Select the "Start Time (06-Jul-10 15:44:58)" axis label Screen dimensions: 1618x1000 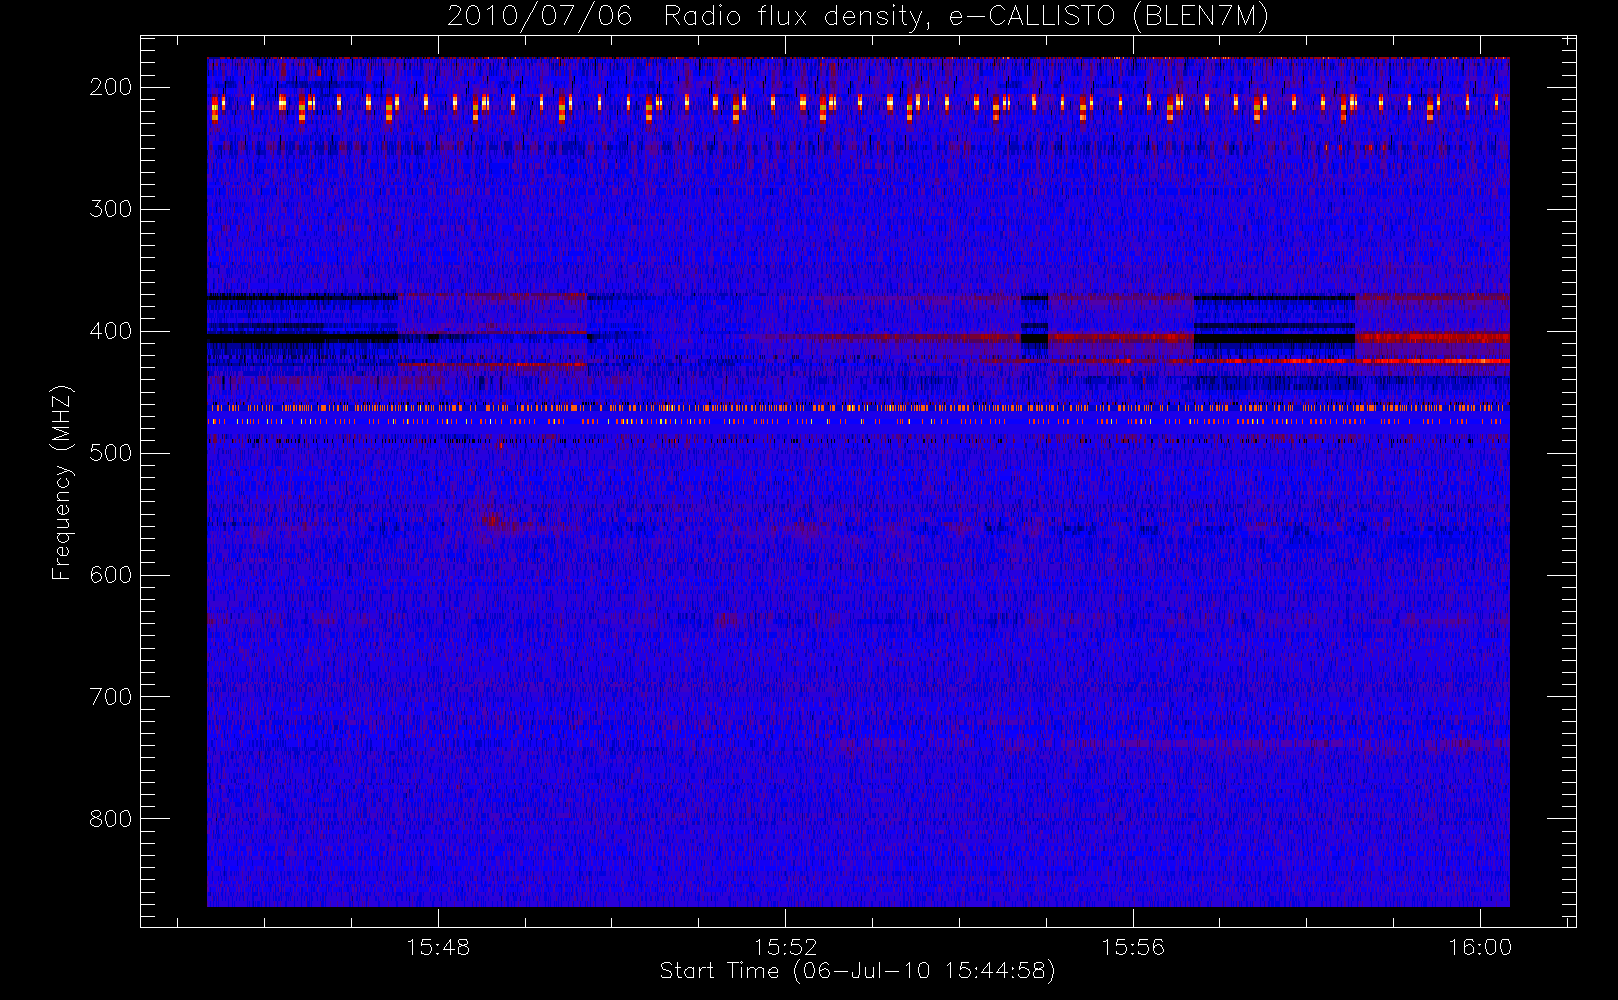(x=858, y=971)
